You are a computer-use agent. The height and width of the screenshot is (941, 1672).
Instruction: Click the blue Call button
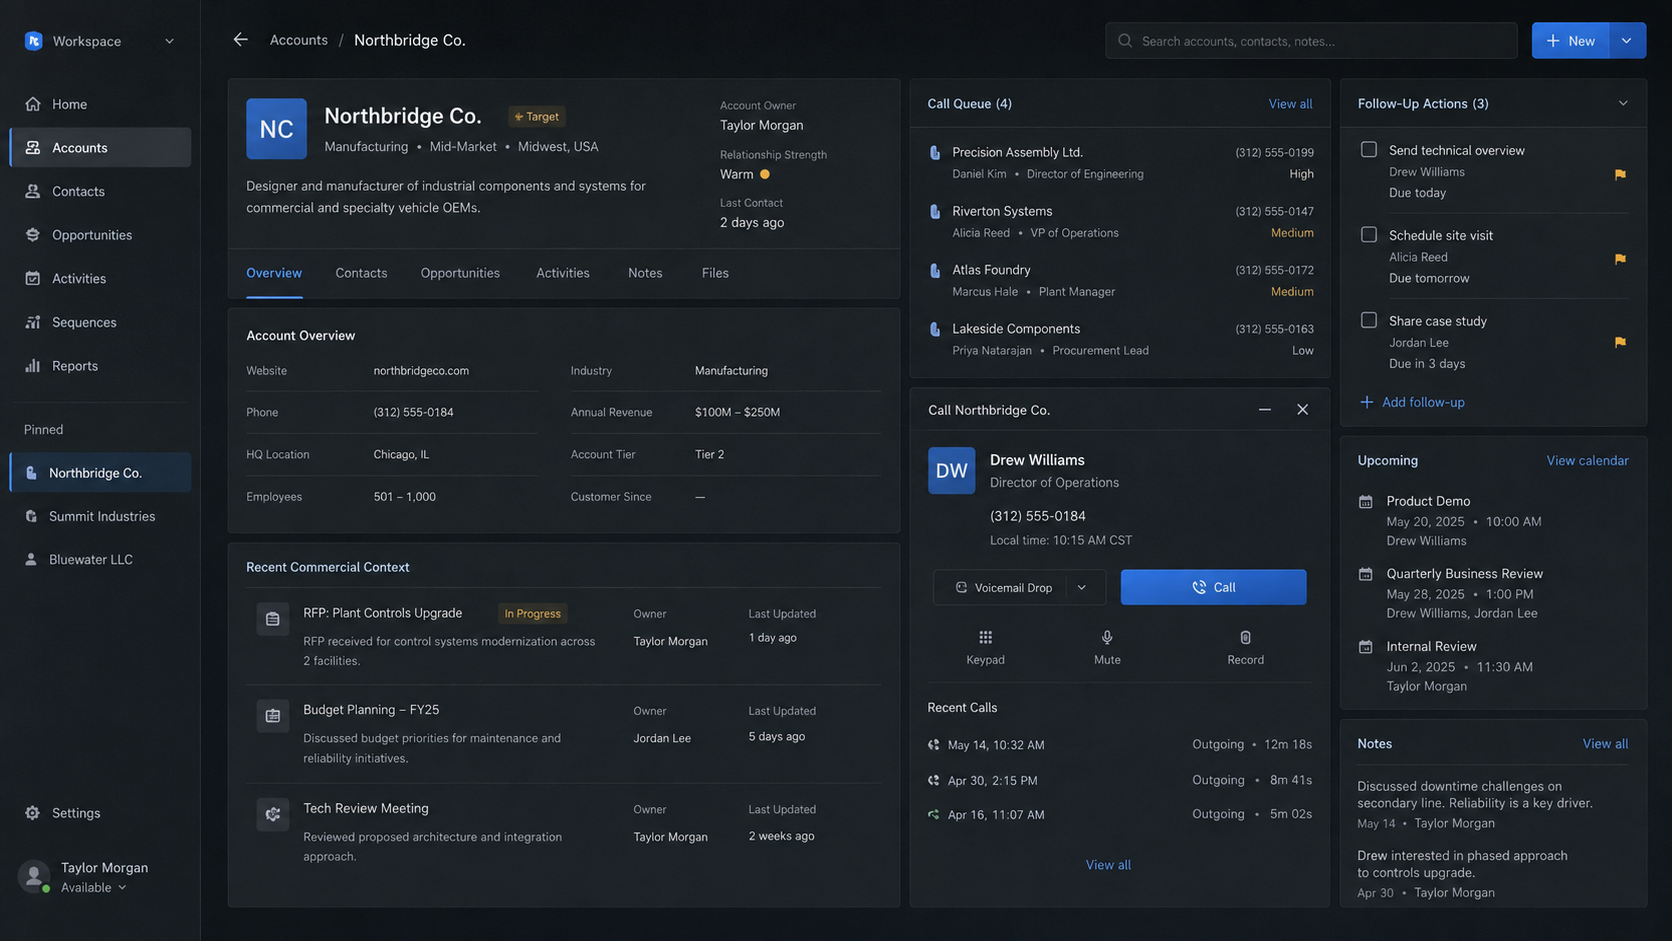[x=1213, y=588]
